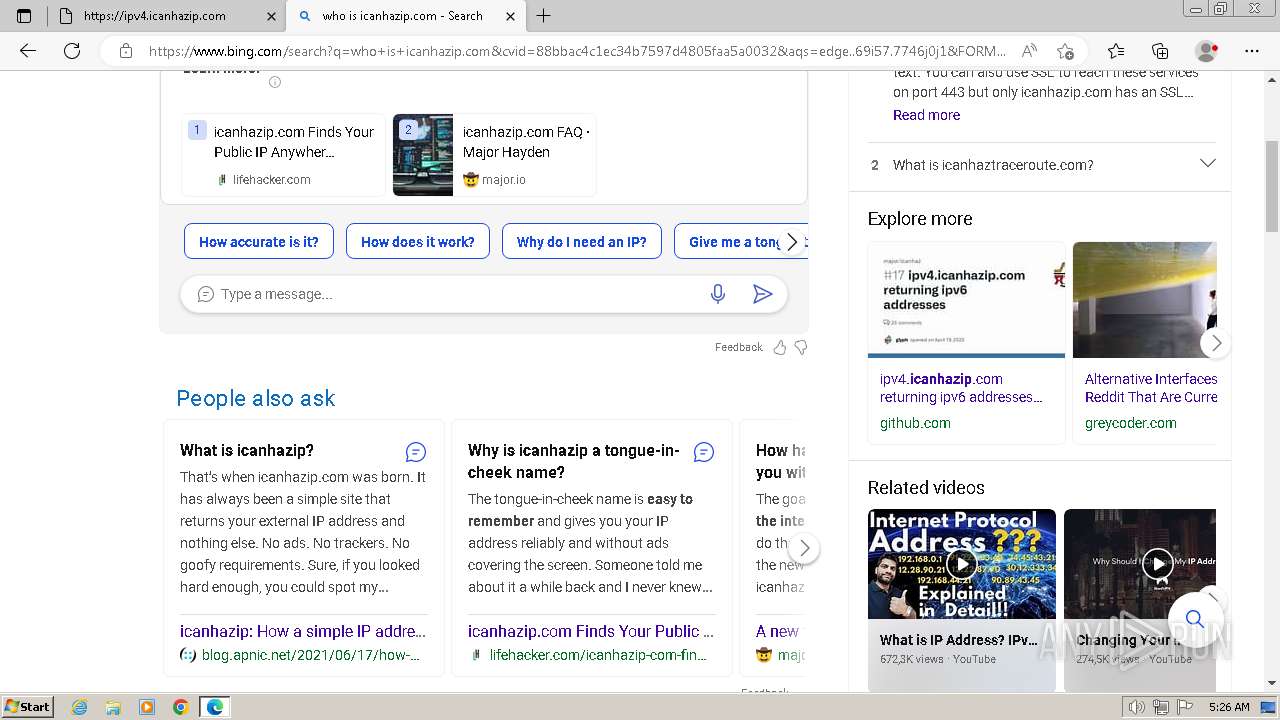
Task: Open browser Collections
Action: [x=1160, y=51]
